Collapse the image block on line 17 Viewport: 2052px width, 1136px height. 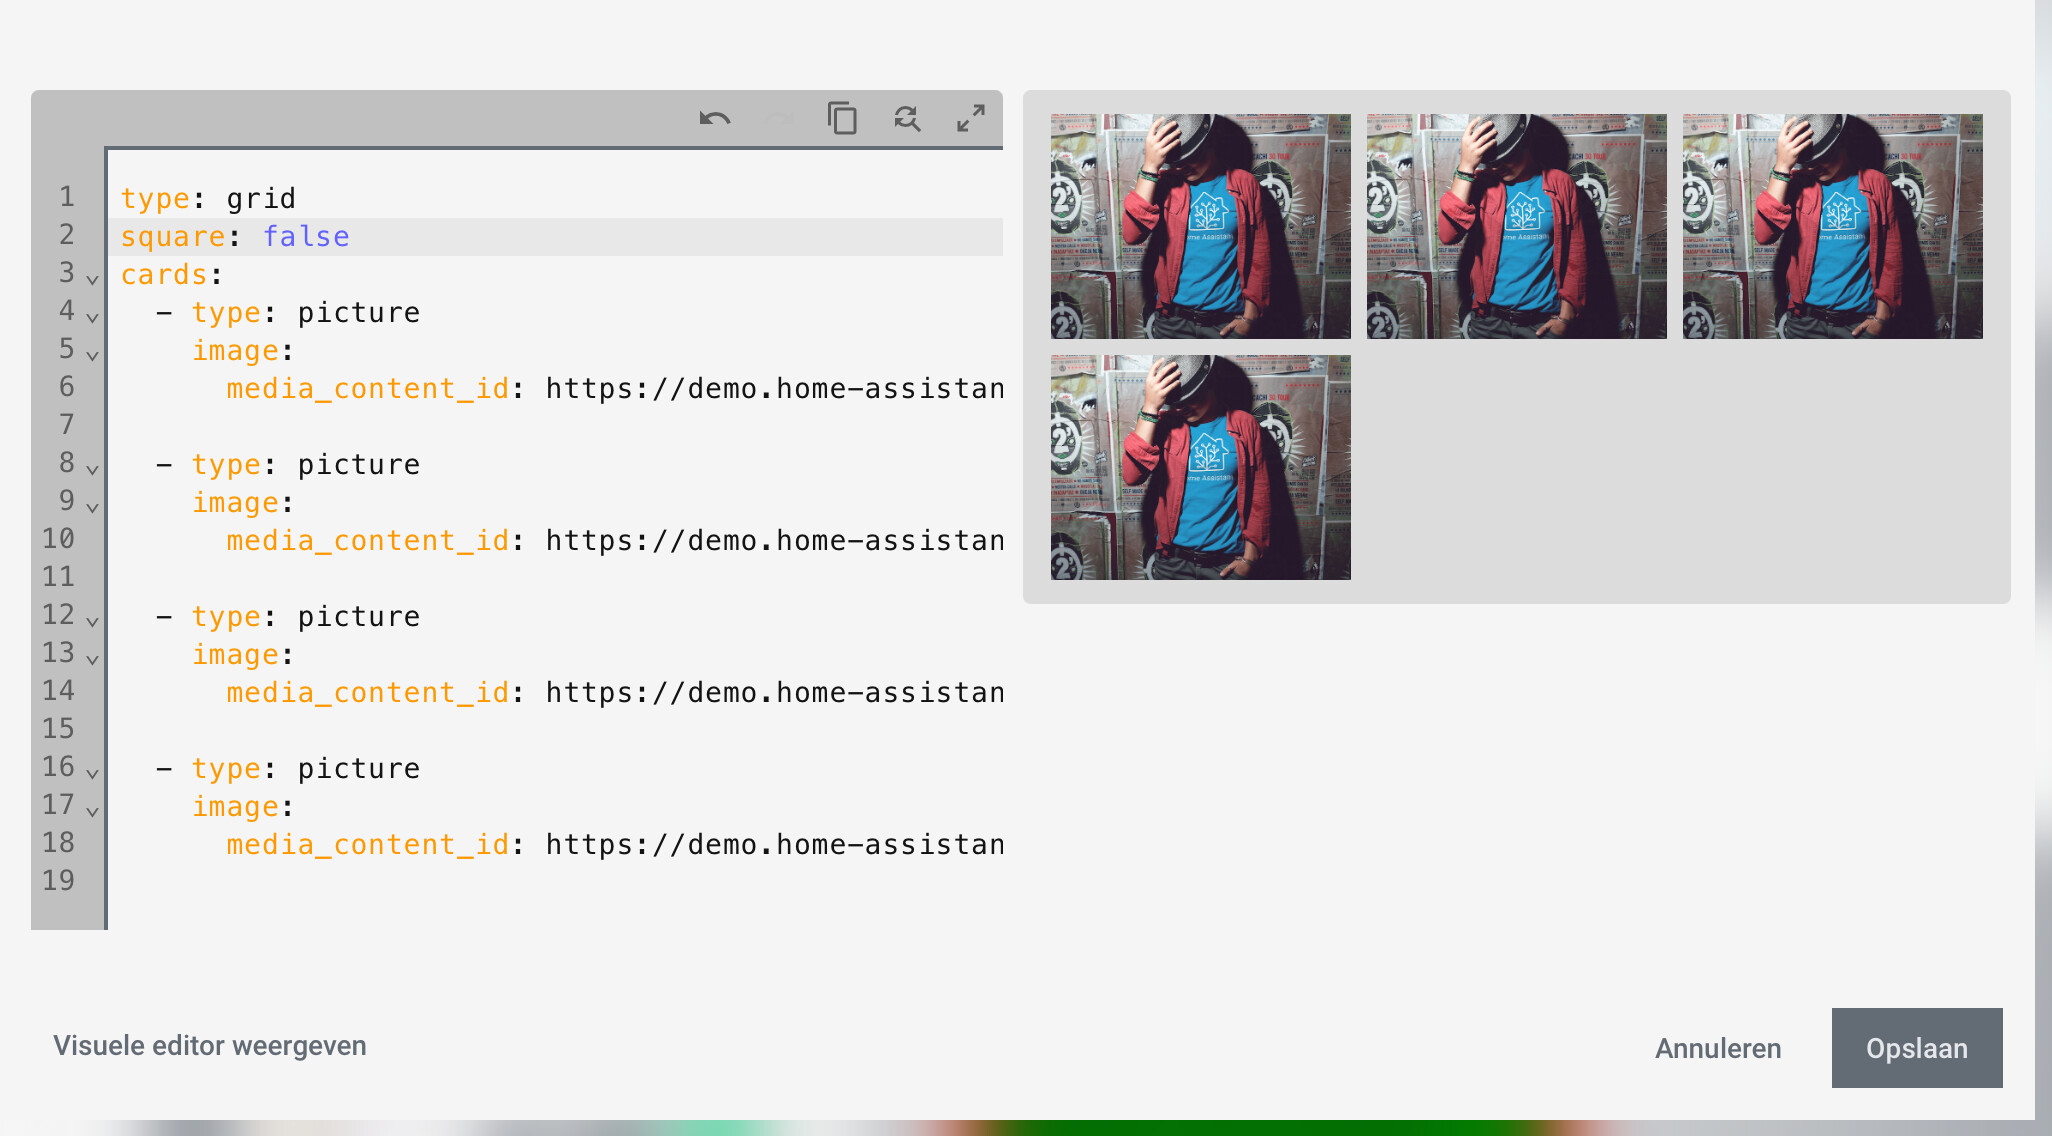[92, 811]
